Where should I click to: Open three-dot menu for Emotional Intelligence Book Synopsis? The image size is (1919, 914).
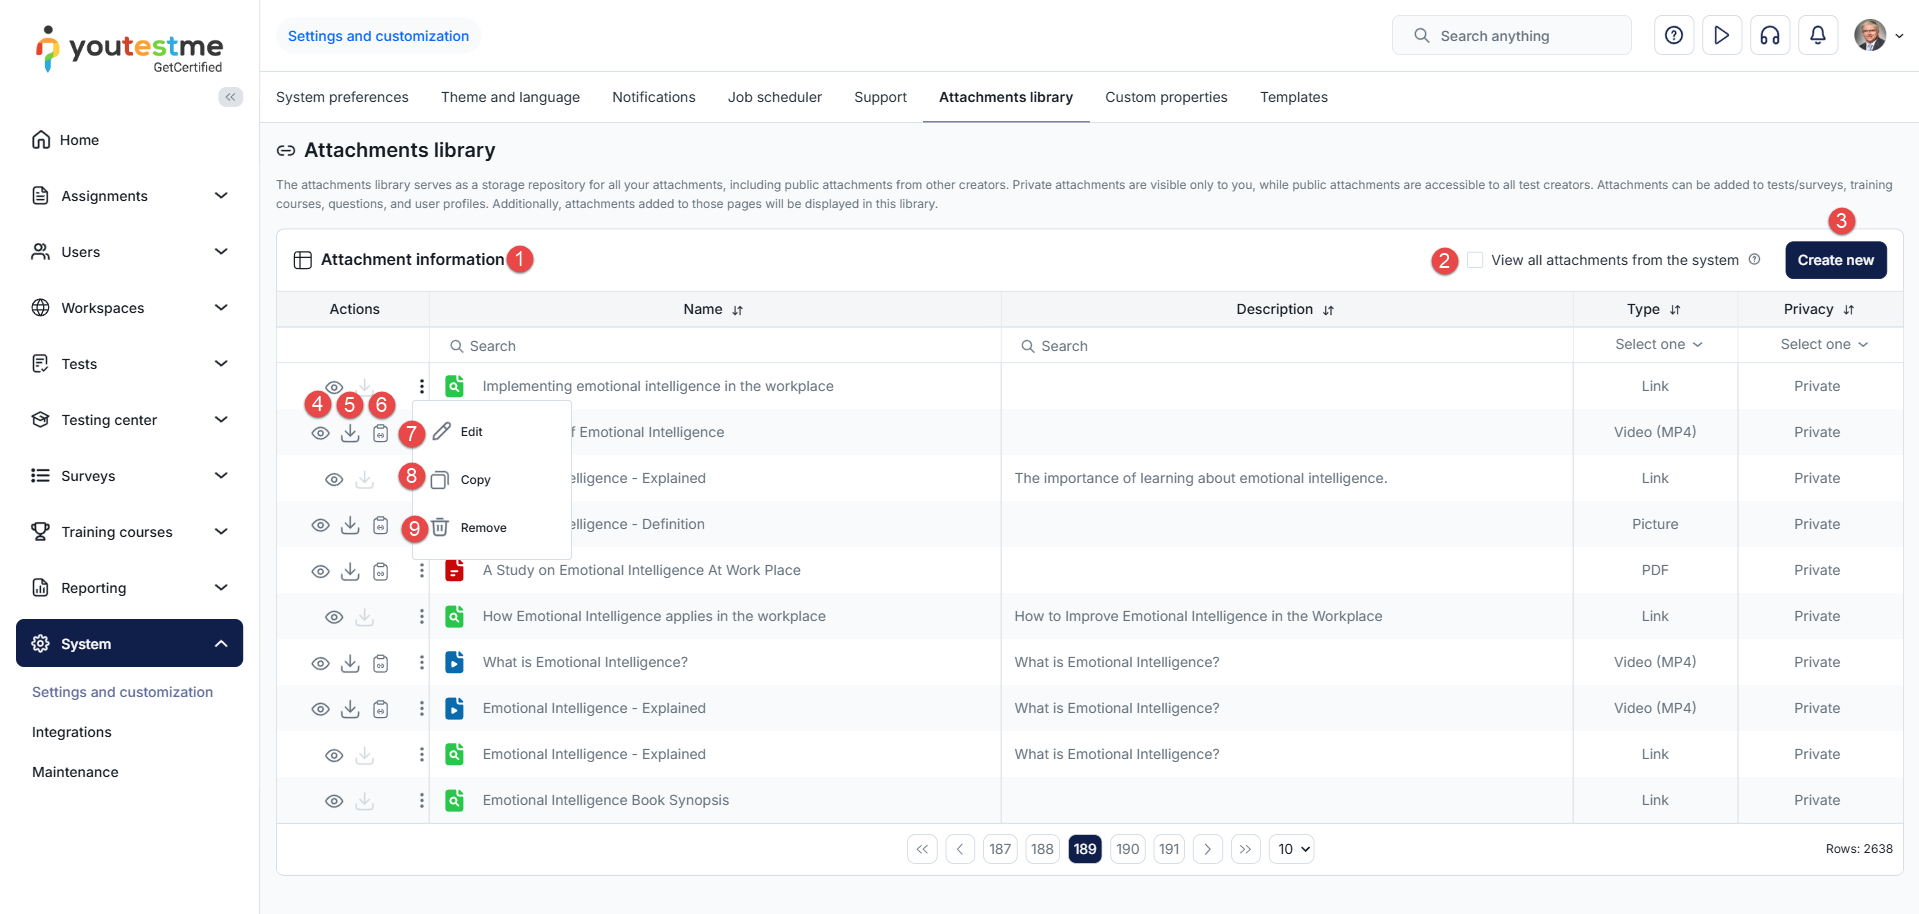[x=421, y=800]
